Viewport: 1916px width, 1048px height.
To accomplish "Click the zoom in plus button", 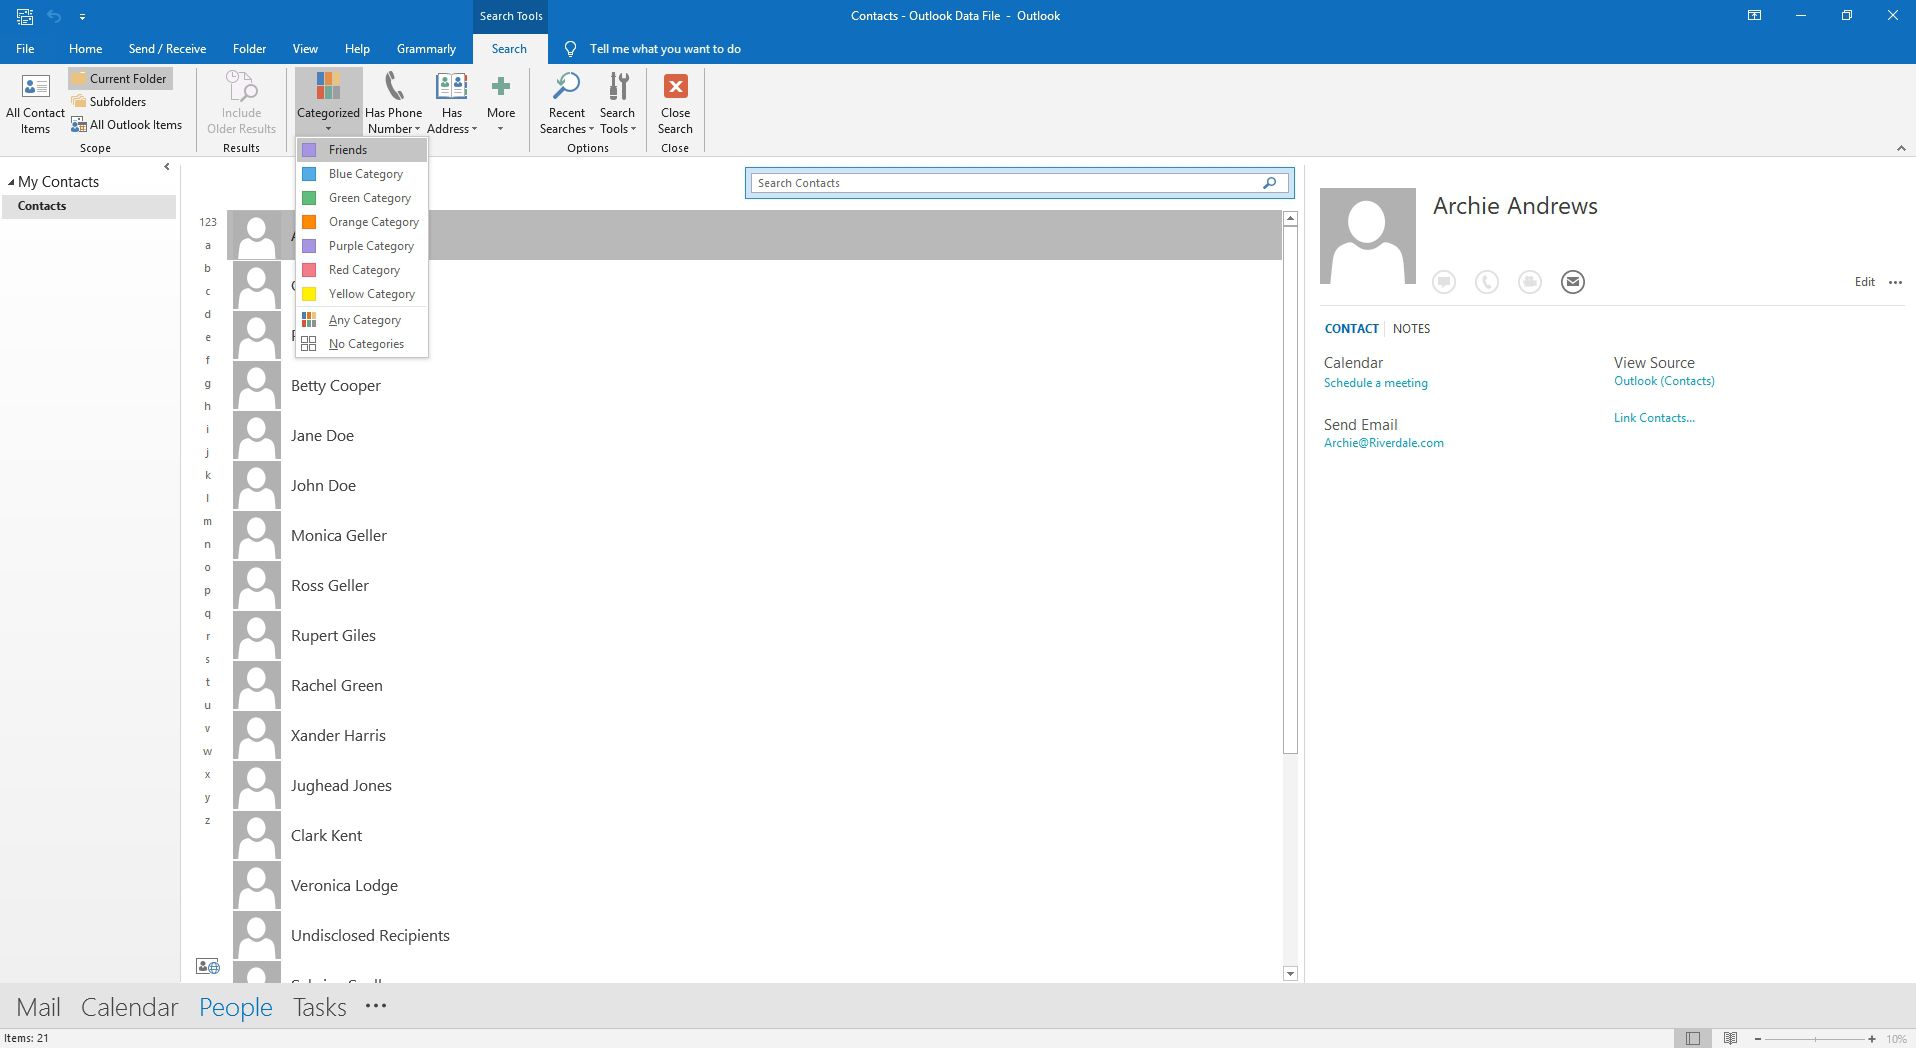I will click(x=1872, y=1038).
